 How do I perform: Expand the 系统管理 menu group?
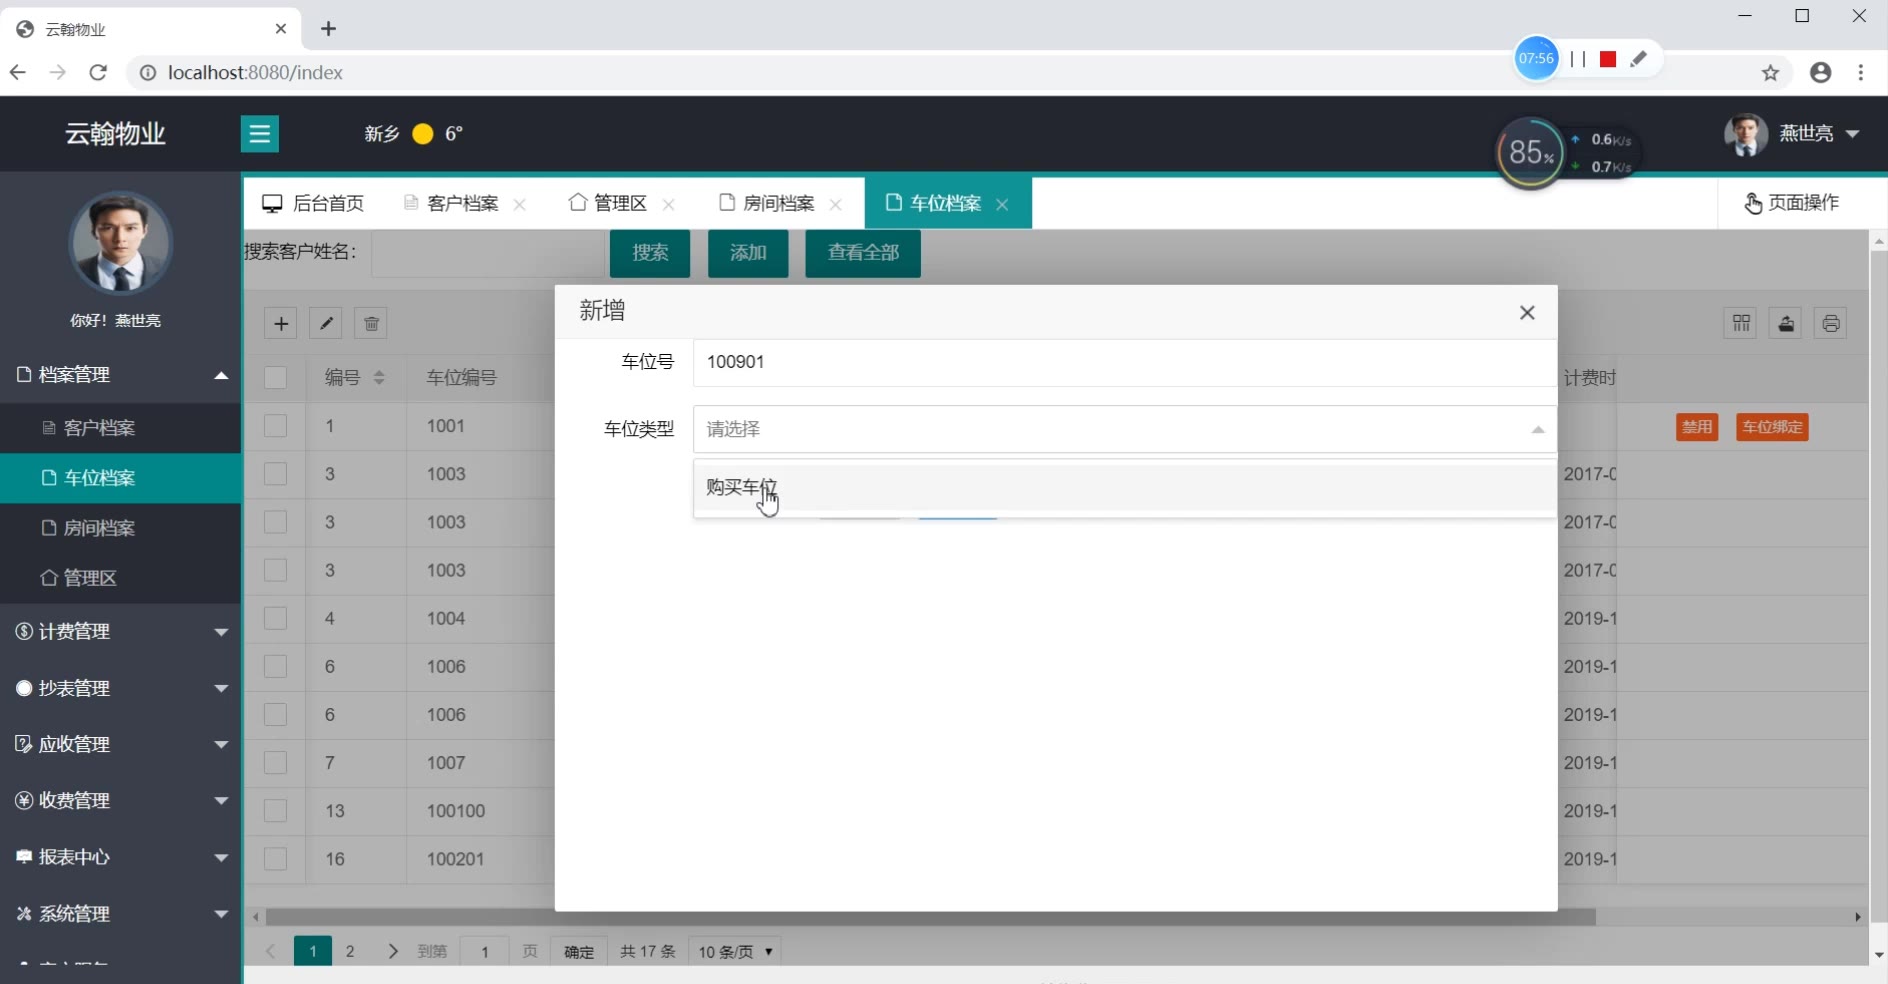tap(120, 914)
